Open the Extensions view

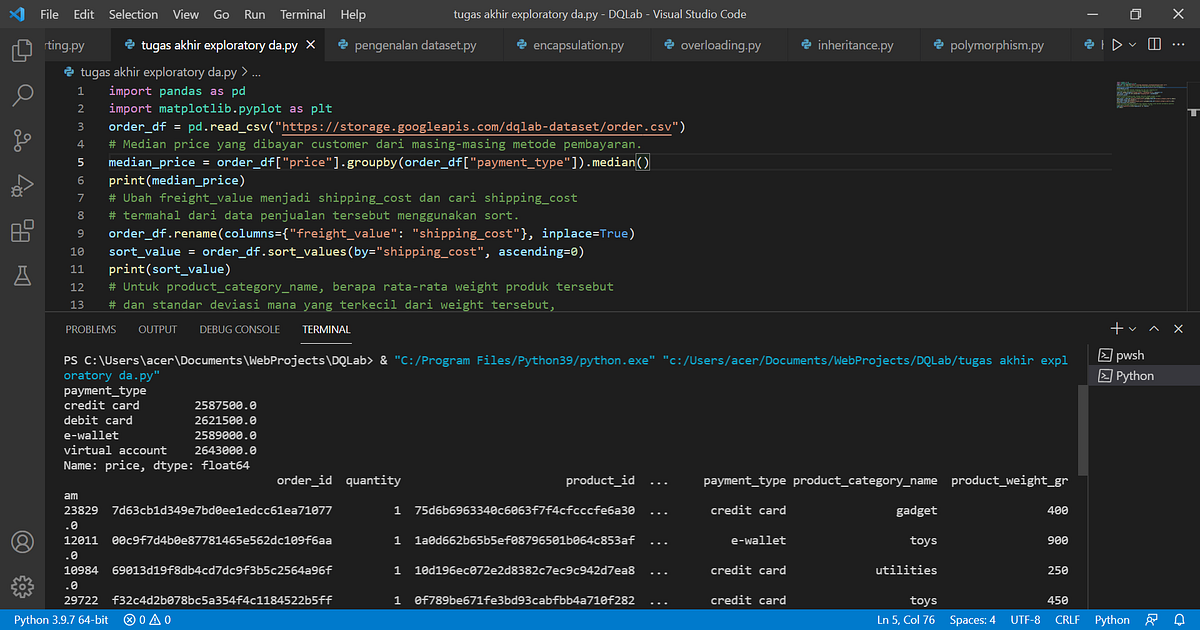22,230
